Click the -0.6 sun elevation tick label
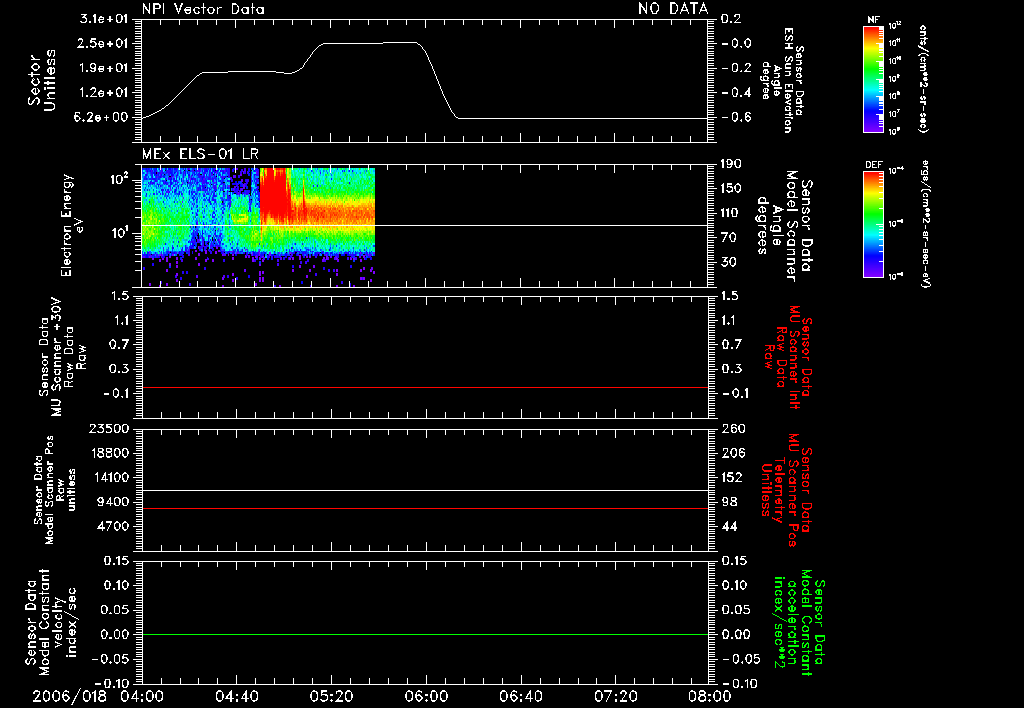This screenshot has width=1024, height=708. point(736,117)
